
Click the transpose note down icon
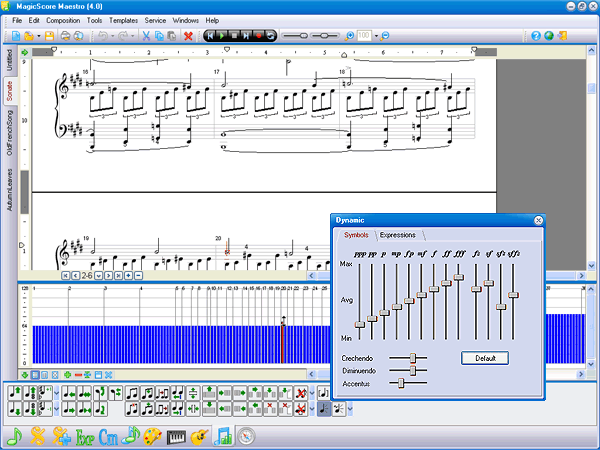coord(15,409)
